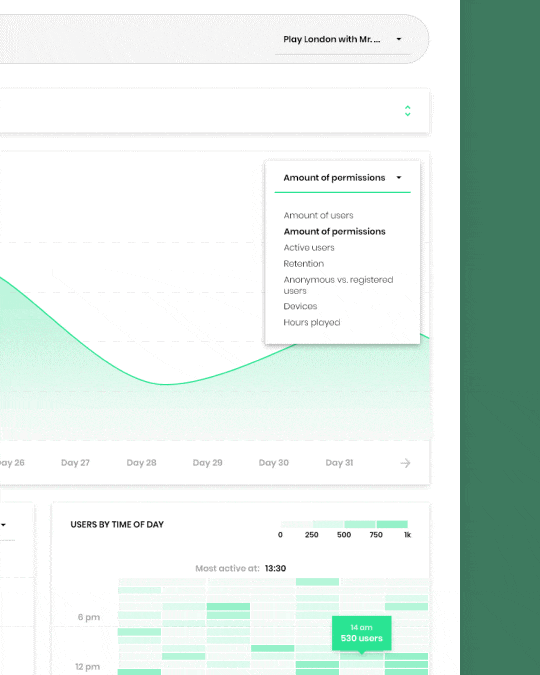The width and height of the screenshot is (540, 675).
Task: Pick 'Anonymous vs. registered users' option
Action: tap(338, 285)
